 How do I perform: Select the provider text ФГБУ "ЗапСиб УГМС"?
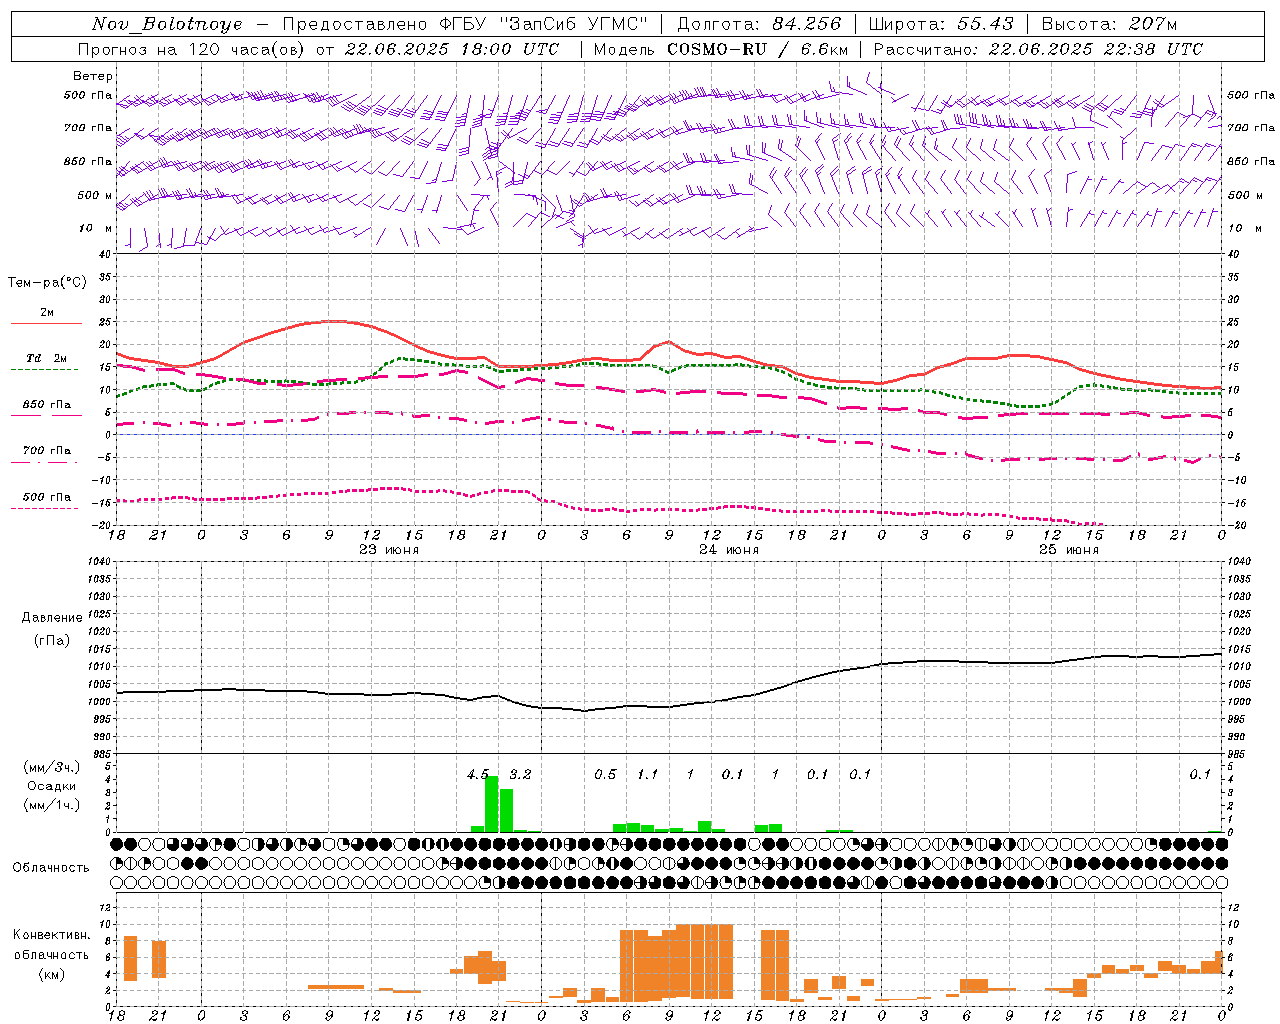click(544, 24)
